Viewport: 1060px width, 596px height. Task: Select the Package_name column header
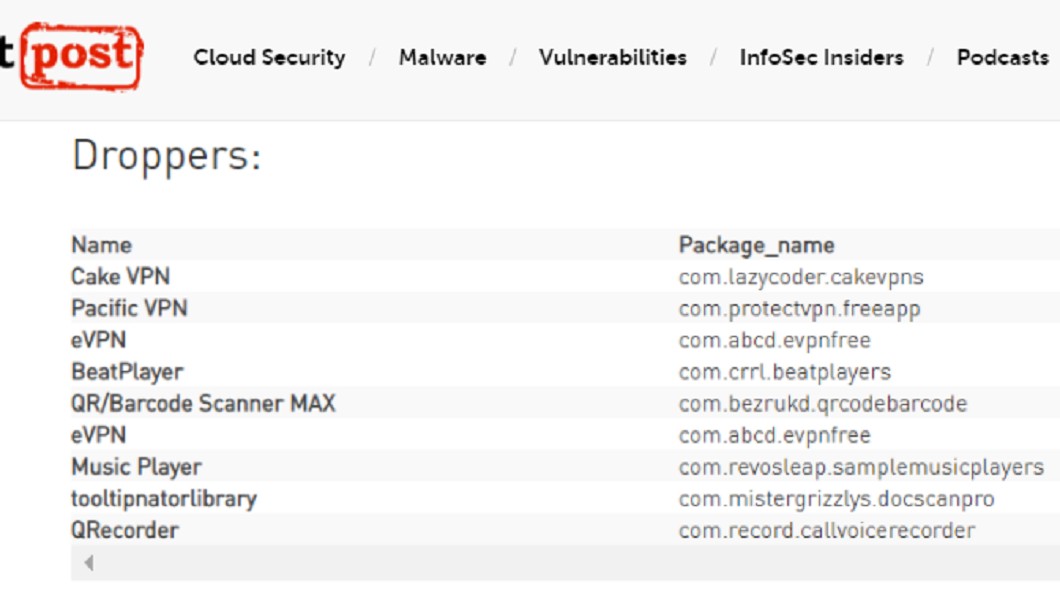click(x=756, y=245)
